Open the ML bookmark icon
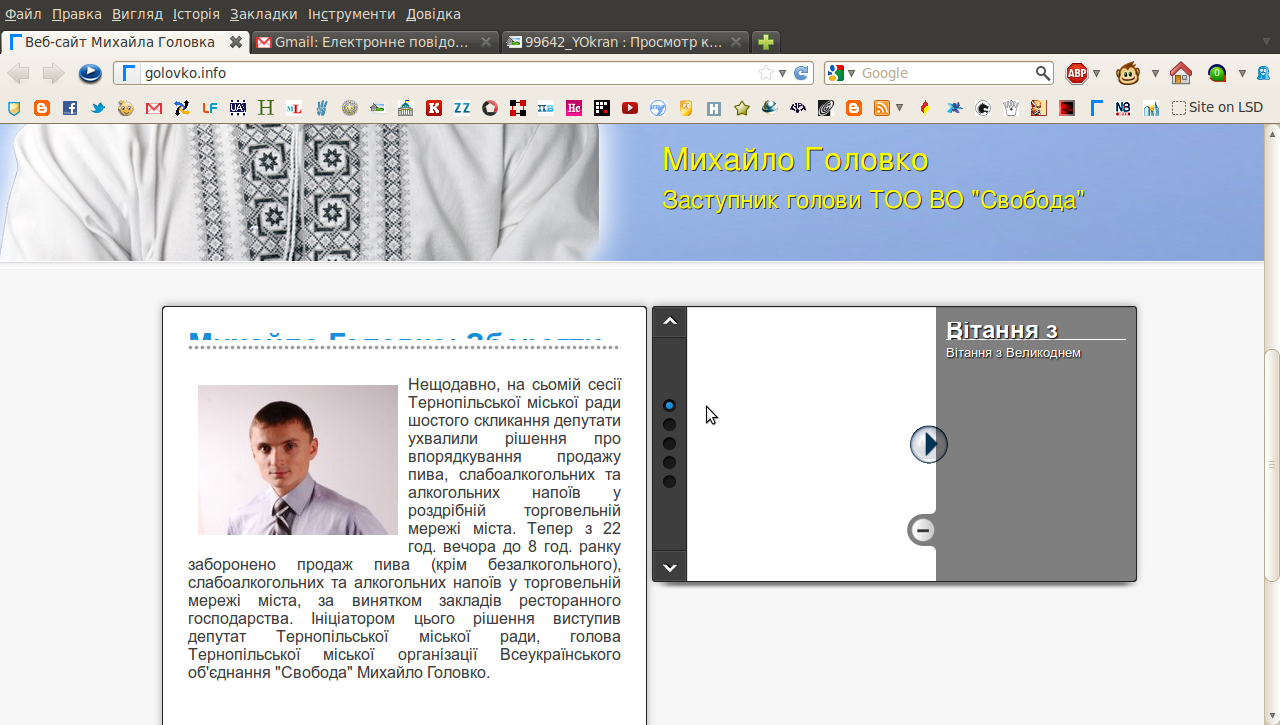This screenshot has height=725, width=1280. pyautogui.click(x=294, y=108)
